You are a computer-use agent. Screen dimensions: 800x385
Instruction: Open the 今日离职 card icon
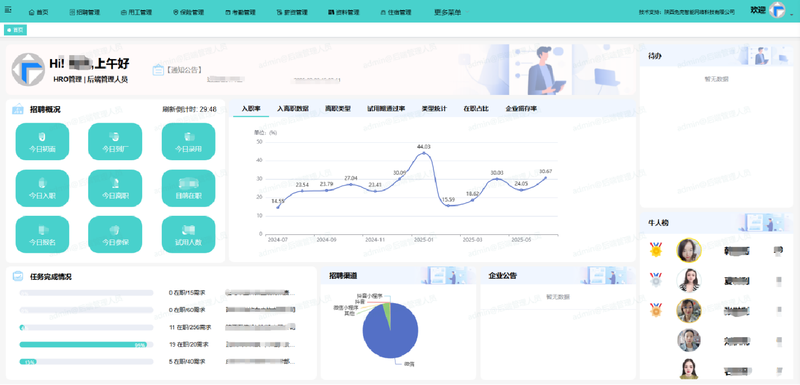point(115,183)
